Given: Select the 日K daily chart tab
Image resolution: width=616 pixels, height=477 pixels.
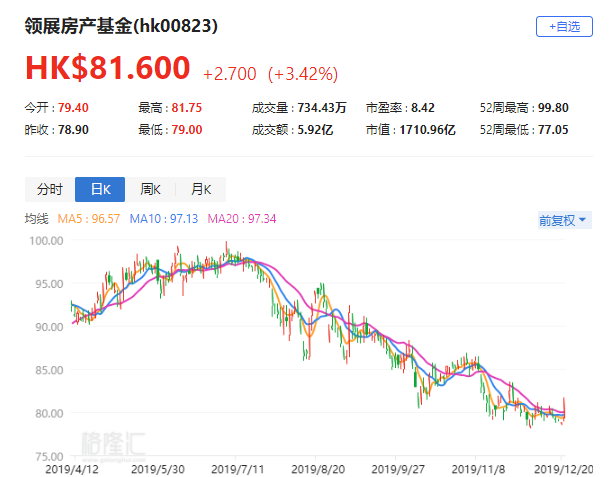Looking at the screenshot, I should tap(100, 190).
